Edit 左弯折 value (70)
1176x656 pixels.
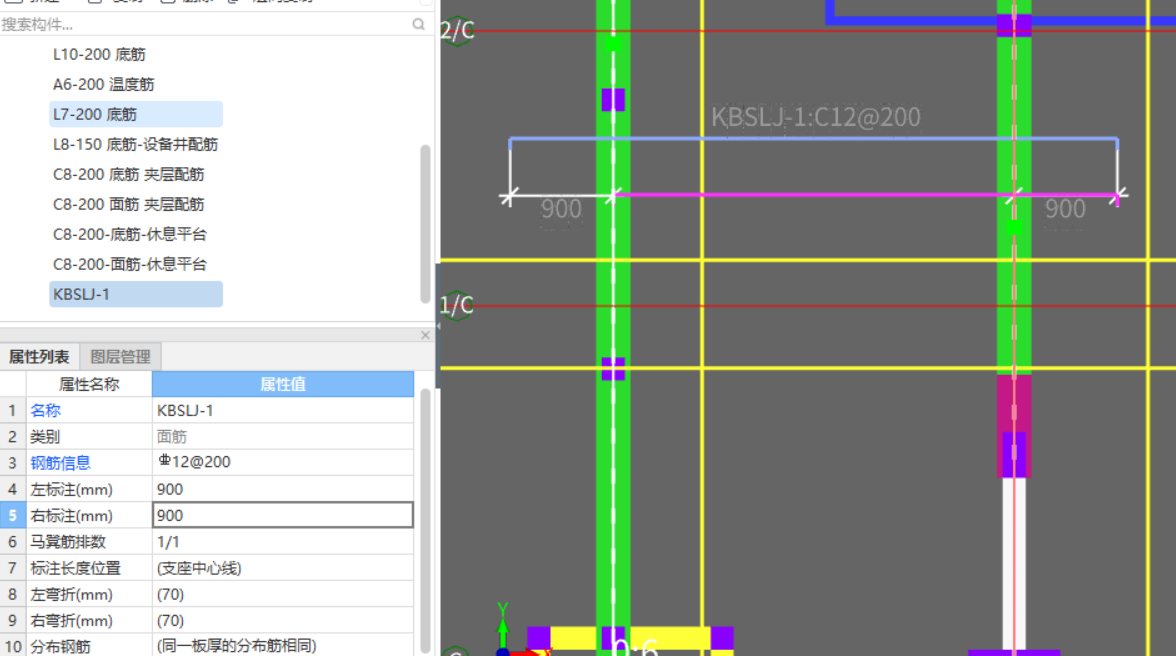(x=283, y=595)
